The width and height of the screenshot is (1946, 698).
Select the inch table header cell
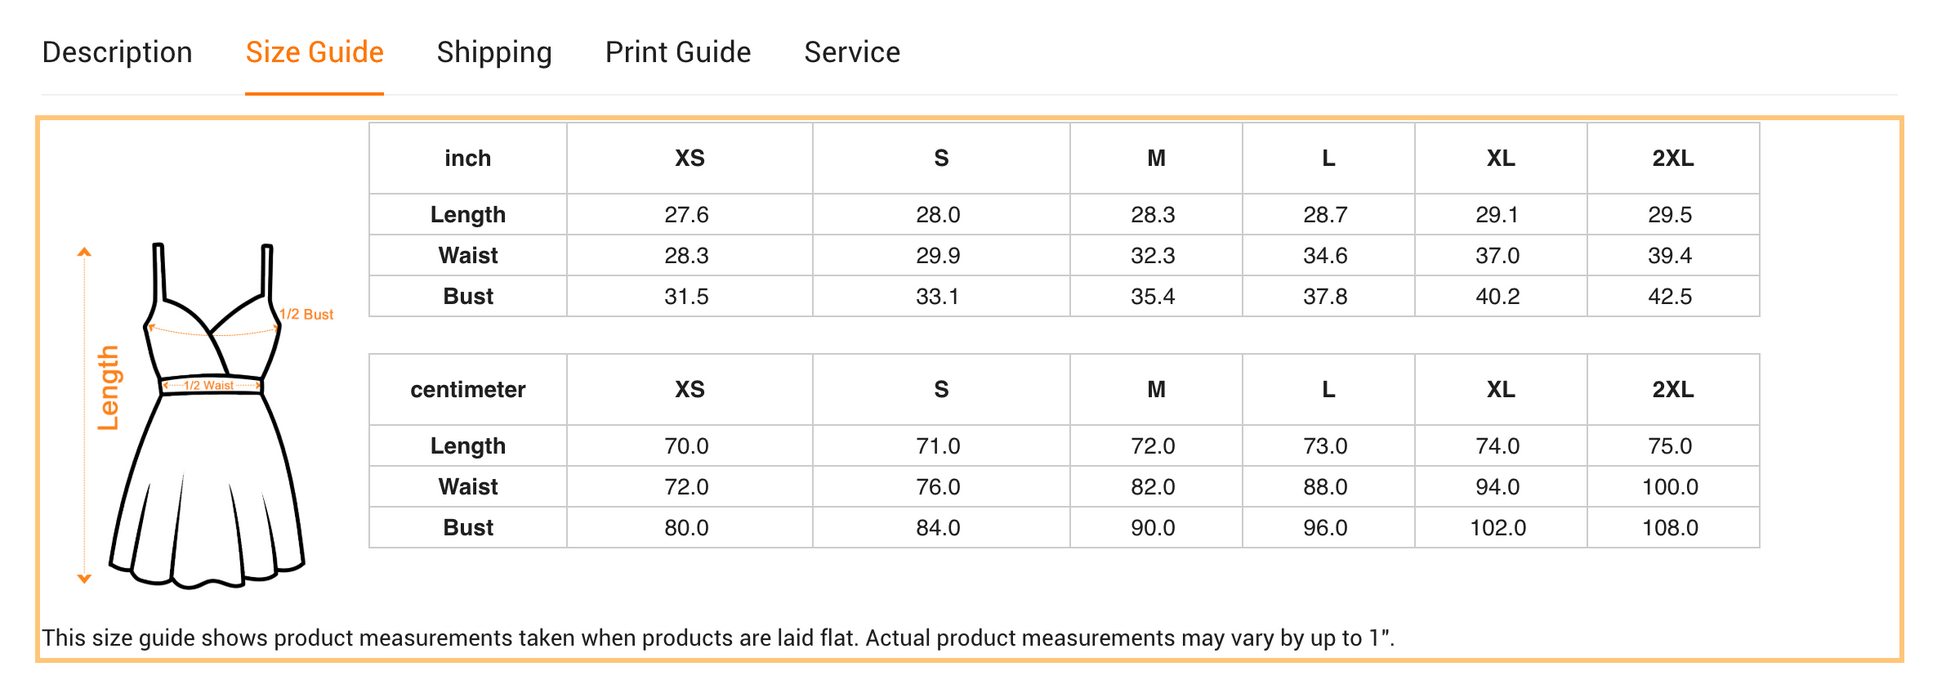[467, 158]
